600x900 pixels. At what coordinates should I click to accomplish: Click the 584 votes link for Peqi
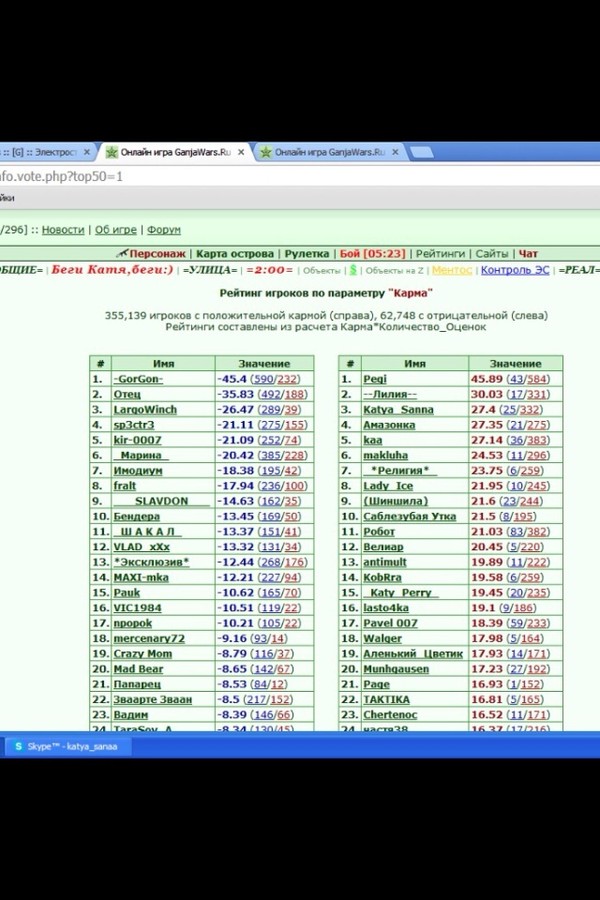[x=536, y=379]
